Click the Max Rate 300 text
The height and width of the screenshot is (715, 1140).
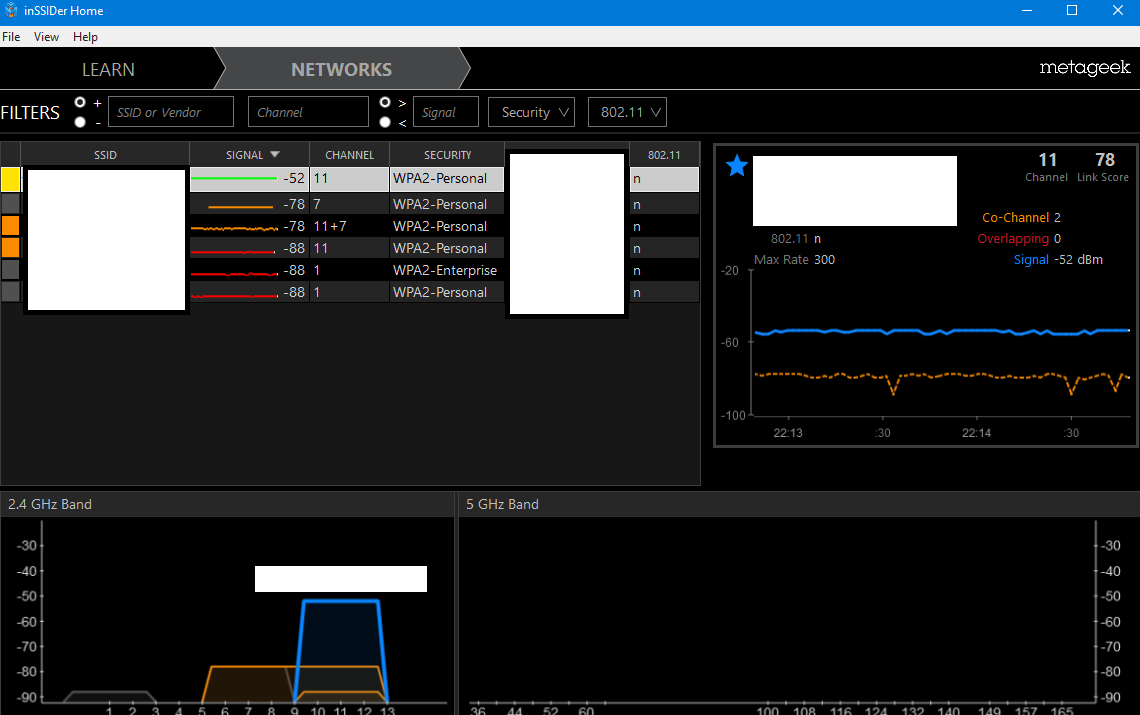tap(794, 260)
